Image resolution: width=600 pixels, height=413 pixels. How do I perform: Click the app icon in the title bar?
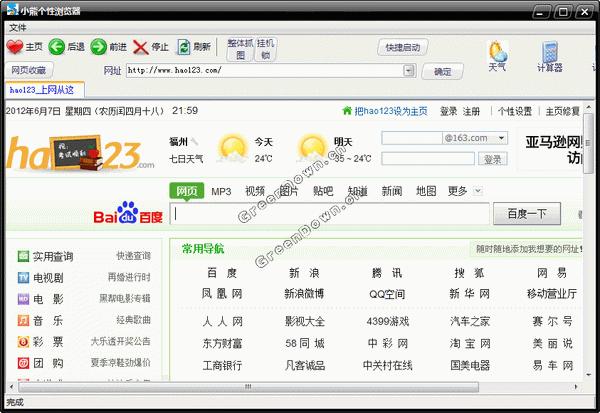tap(12, 9)
